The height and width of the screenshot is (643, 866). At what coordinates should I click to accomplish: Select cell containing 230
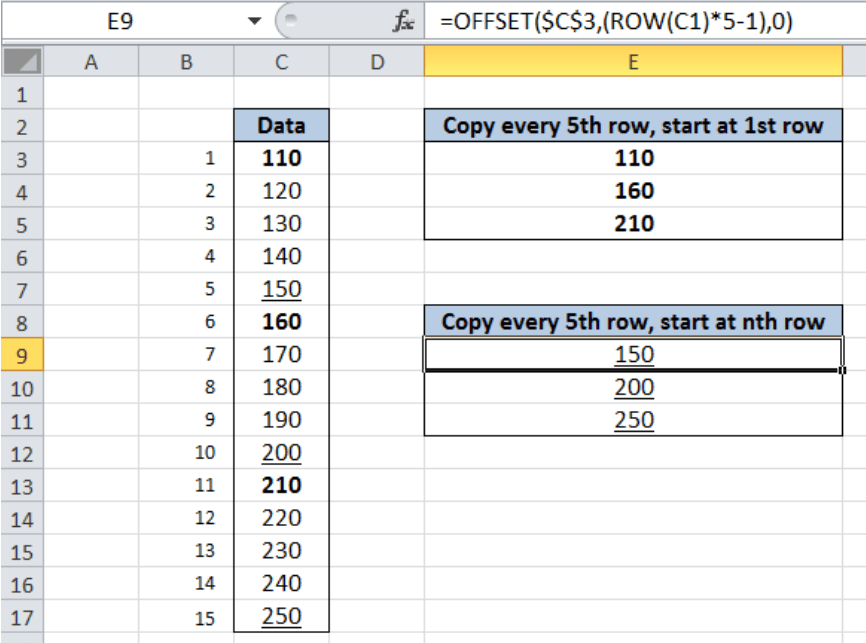[x=281, y=550]
